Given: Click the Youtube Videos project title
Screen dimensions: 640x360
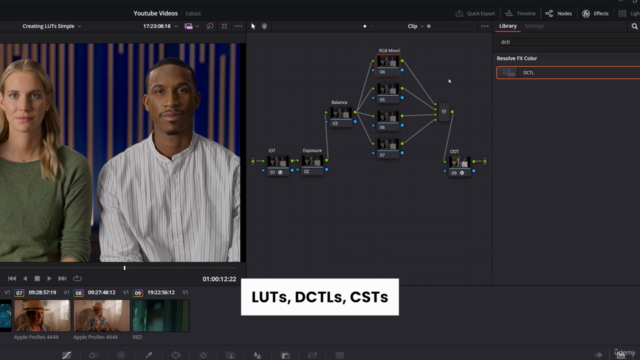Looking at the screenshot, I should (156, 13).
